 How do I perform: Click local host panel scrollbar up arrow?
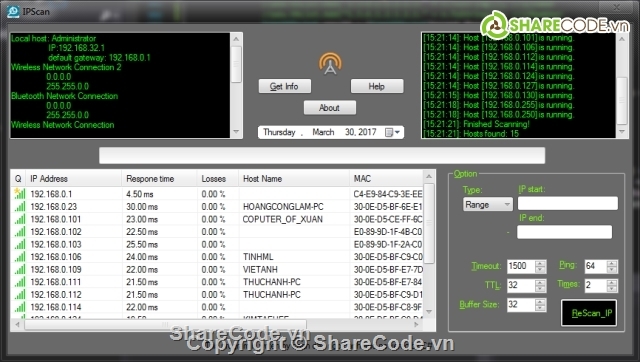pos(236,39)
